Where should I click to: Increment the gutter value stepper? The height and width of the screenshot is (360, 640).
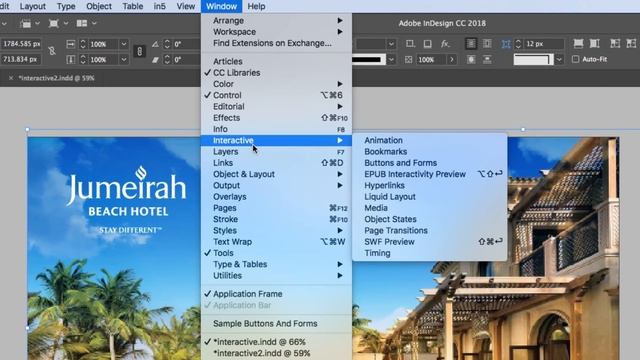(518, 41)
